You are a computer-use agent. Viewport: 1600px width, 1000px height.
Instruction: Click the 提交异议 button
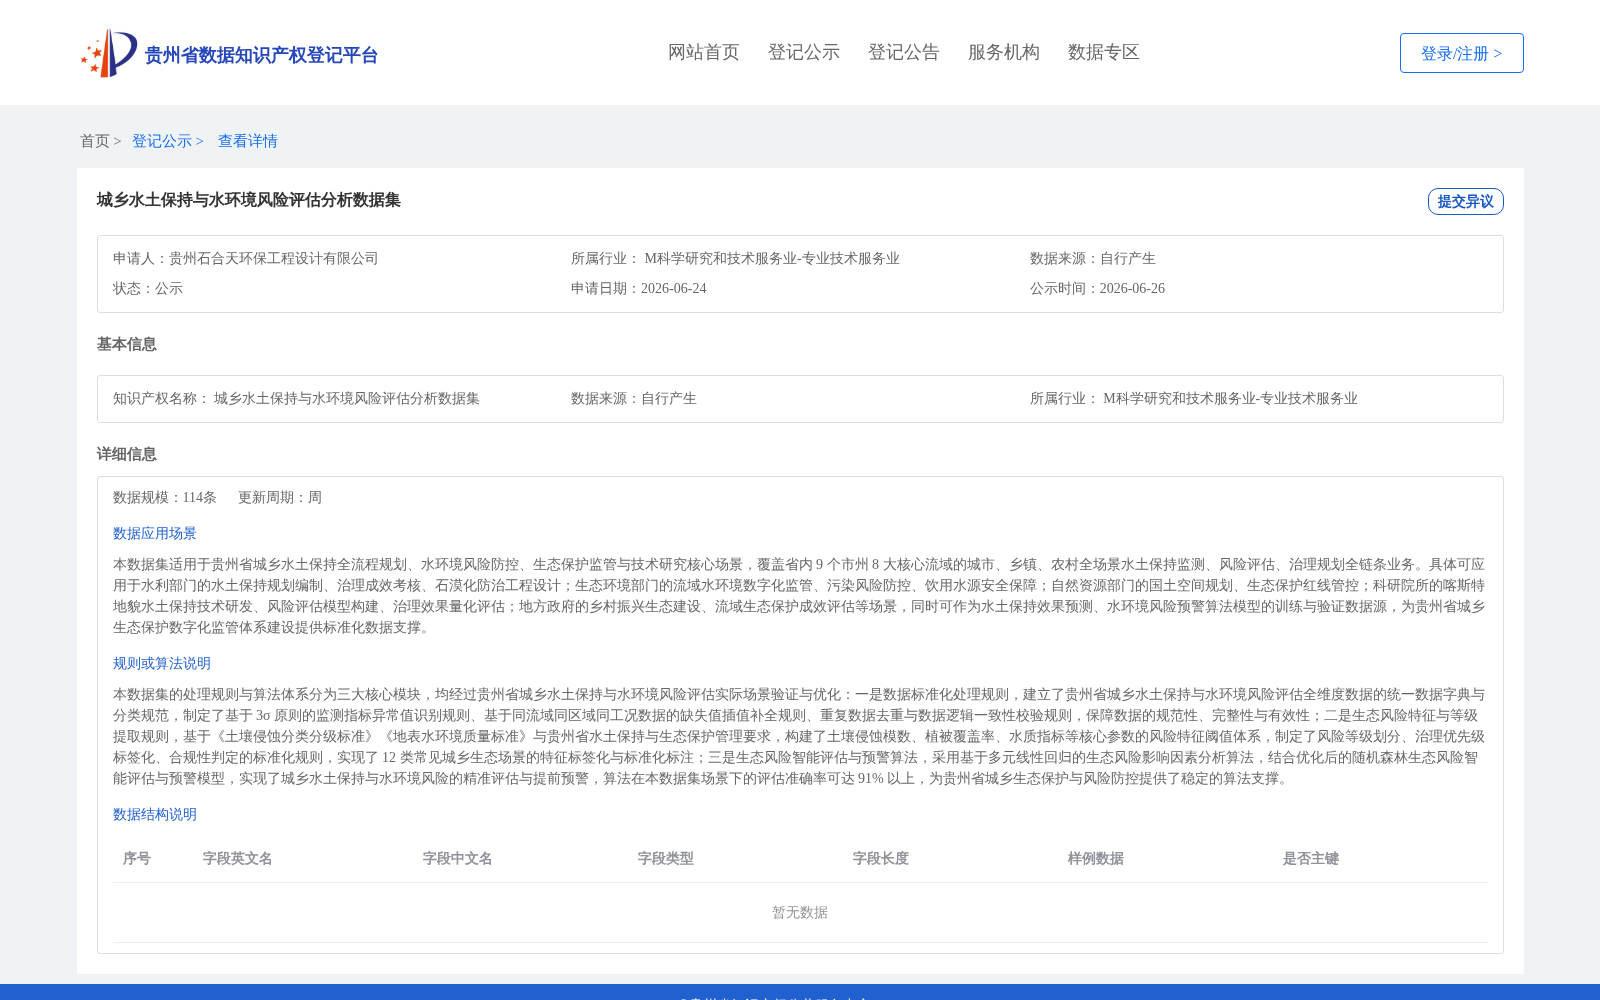tap(1465, 201)
